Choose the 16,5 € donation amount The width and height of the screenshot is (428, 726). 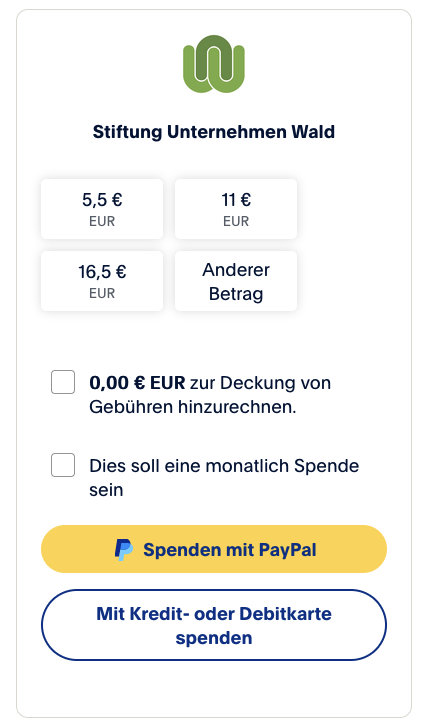click(x=102, y=281)
